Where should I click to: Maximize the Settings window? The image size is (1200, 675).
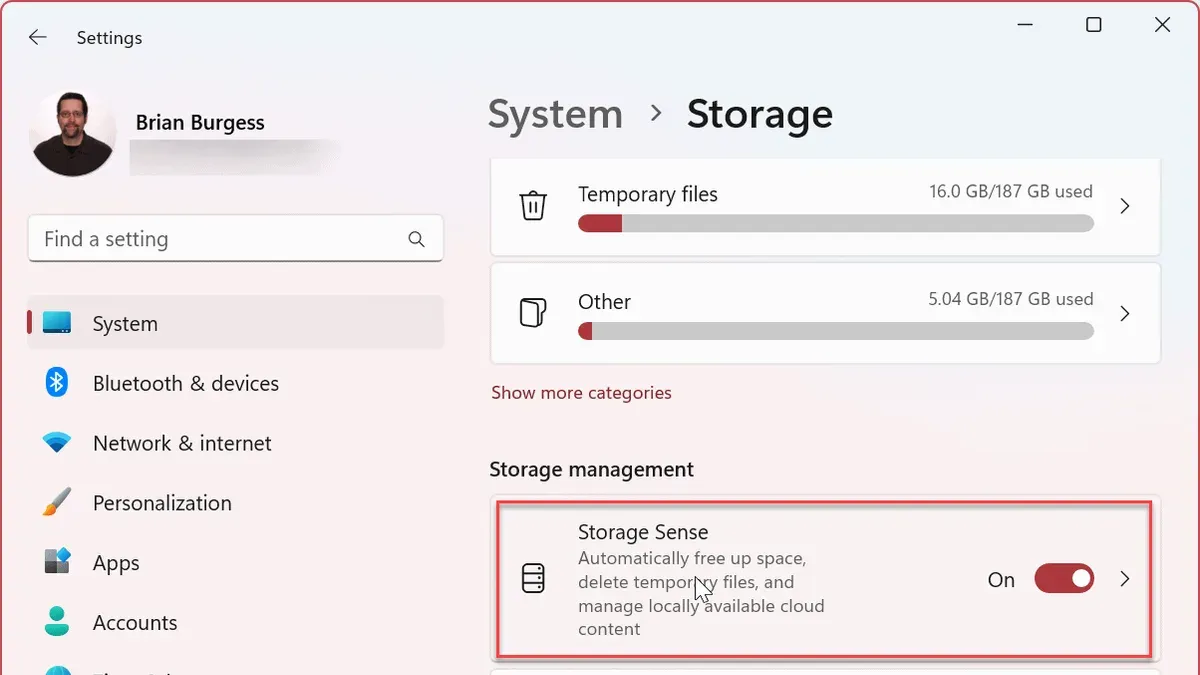[1094, 25]
